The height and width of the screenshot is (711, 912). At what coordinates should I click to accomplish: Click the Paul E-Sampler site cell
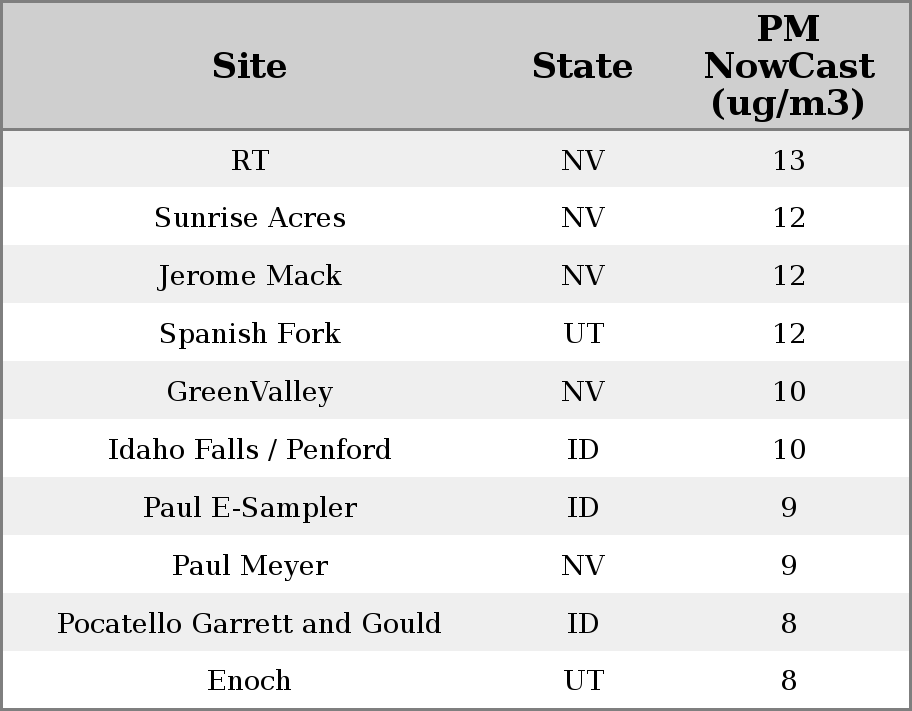tap(250, 508)
